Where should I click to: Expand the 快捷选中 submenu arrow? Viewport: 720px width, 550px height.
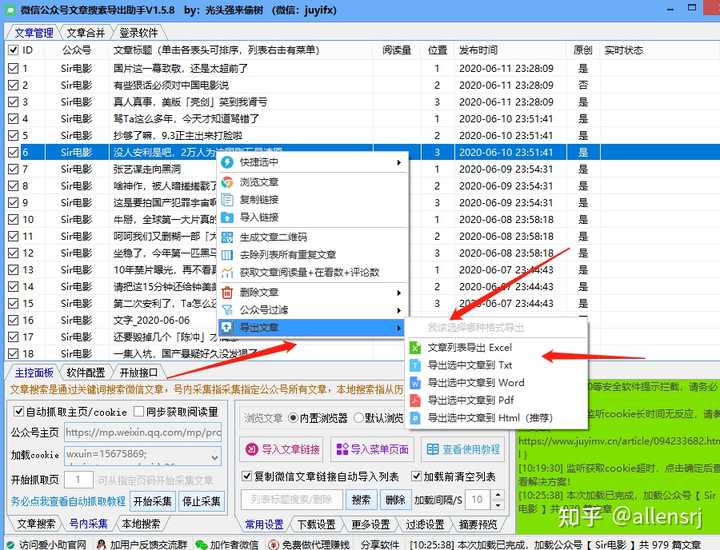coord(399,162)
